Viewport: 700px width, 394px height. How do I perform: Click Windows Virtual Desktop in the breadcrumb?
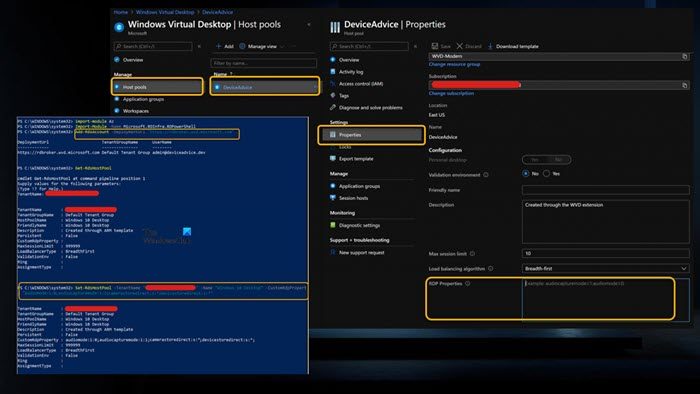pyautogui.click(x=165, y=12)
